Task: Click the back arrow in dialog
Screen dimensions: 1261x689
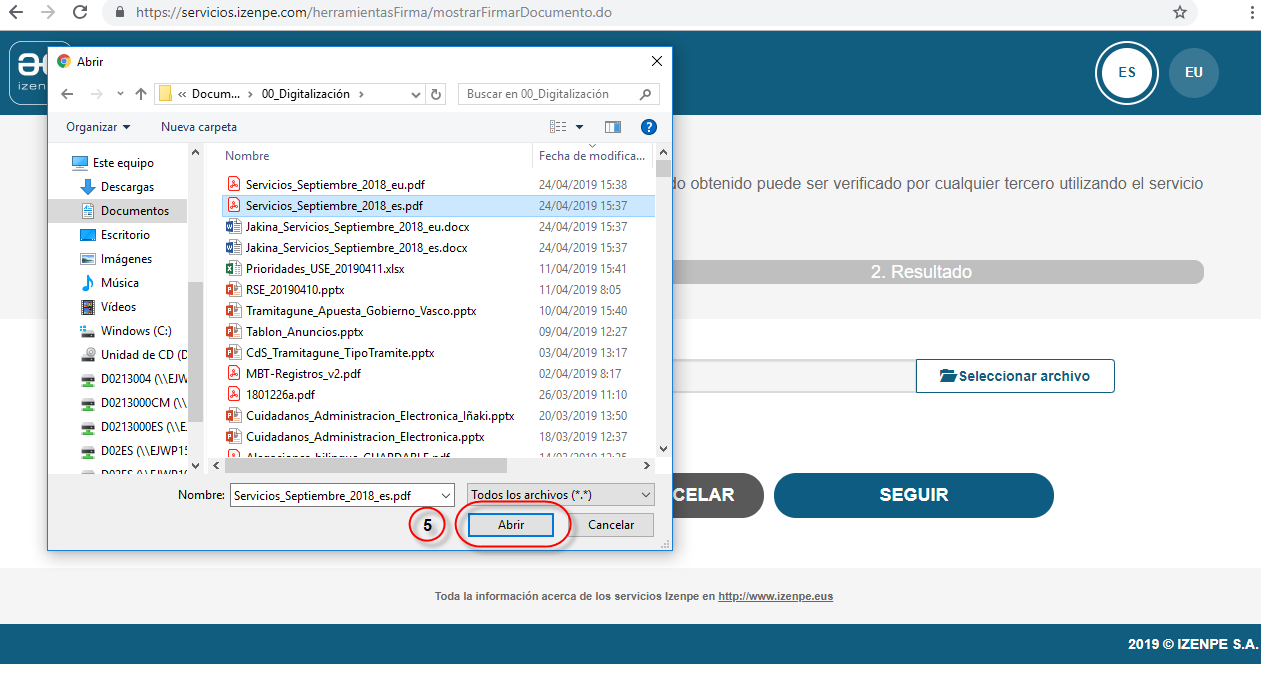Action: coord(67,94)
